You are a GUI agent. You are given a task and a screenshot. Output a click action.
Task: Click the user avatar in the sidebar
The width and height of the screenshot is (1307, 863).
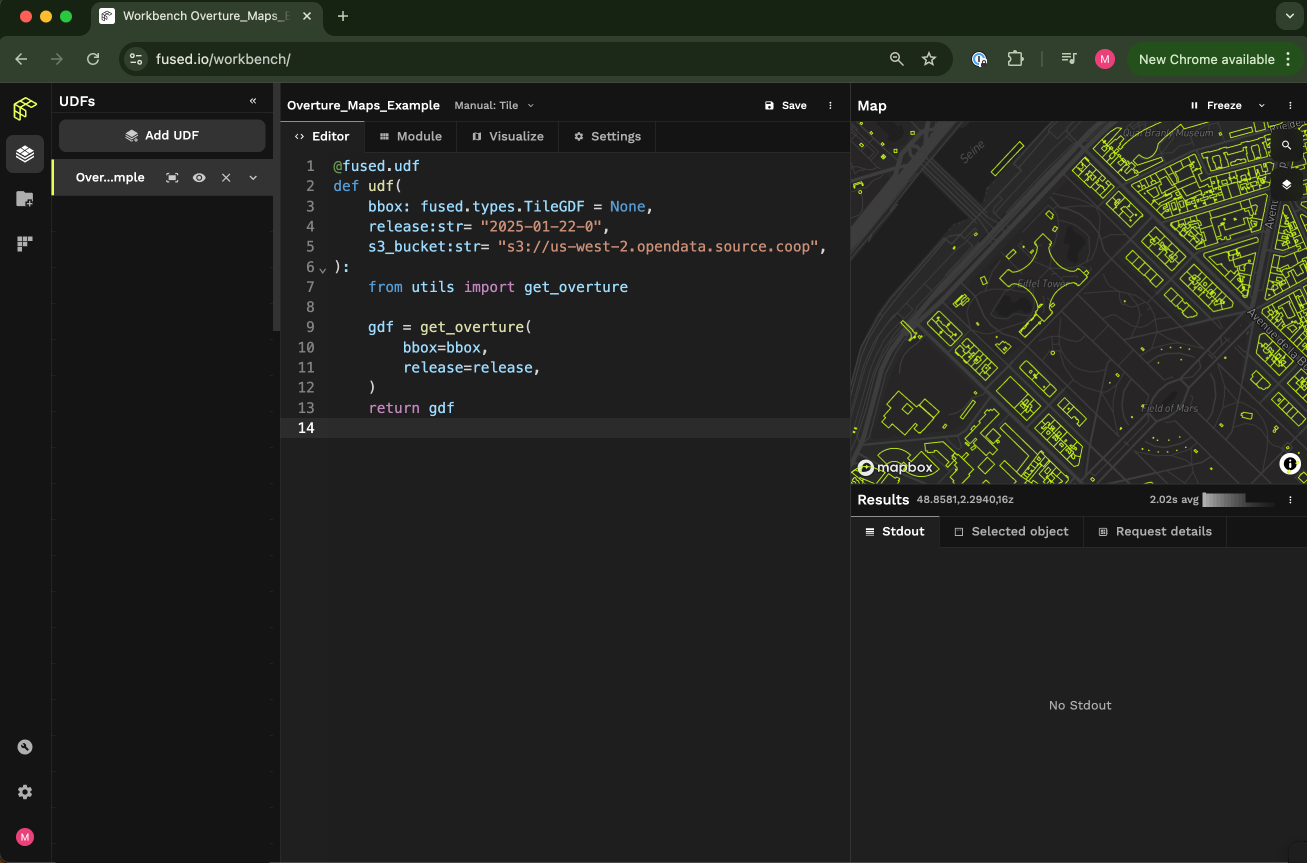point(25,837)
